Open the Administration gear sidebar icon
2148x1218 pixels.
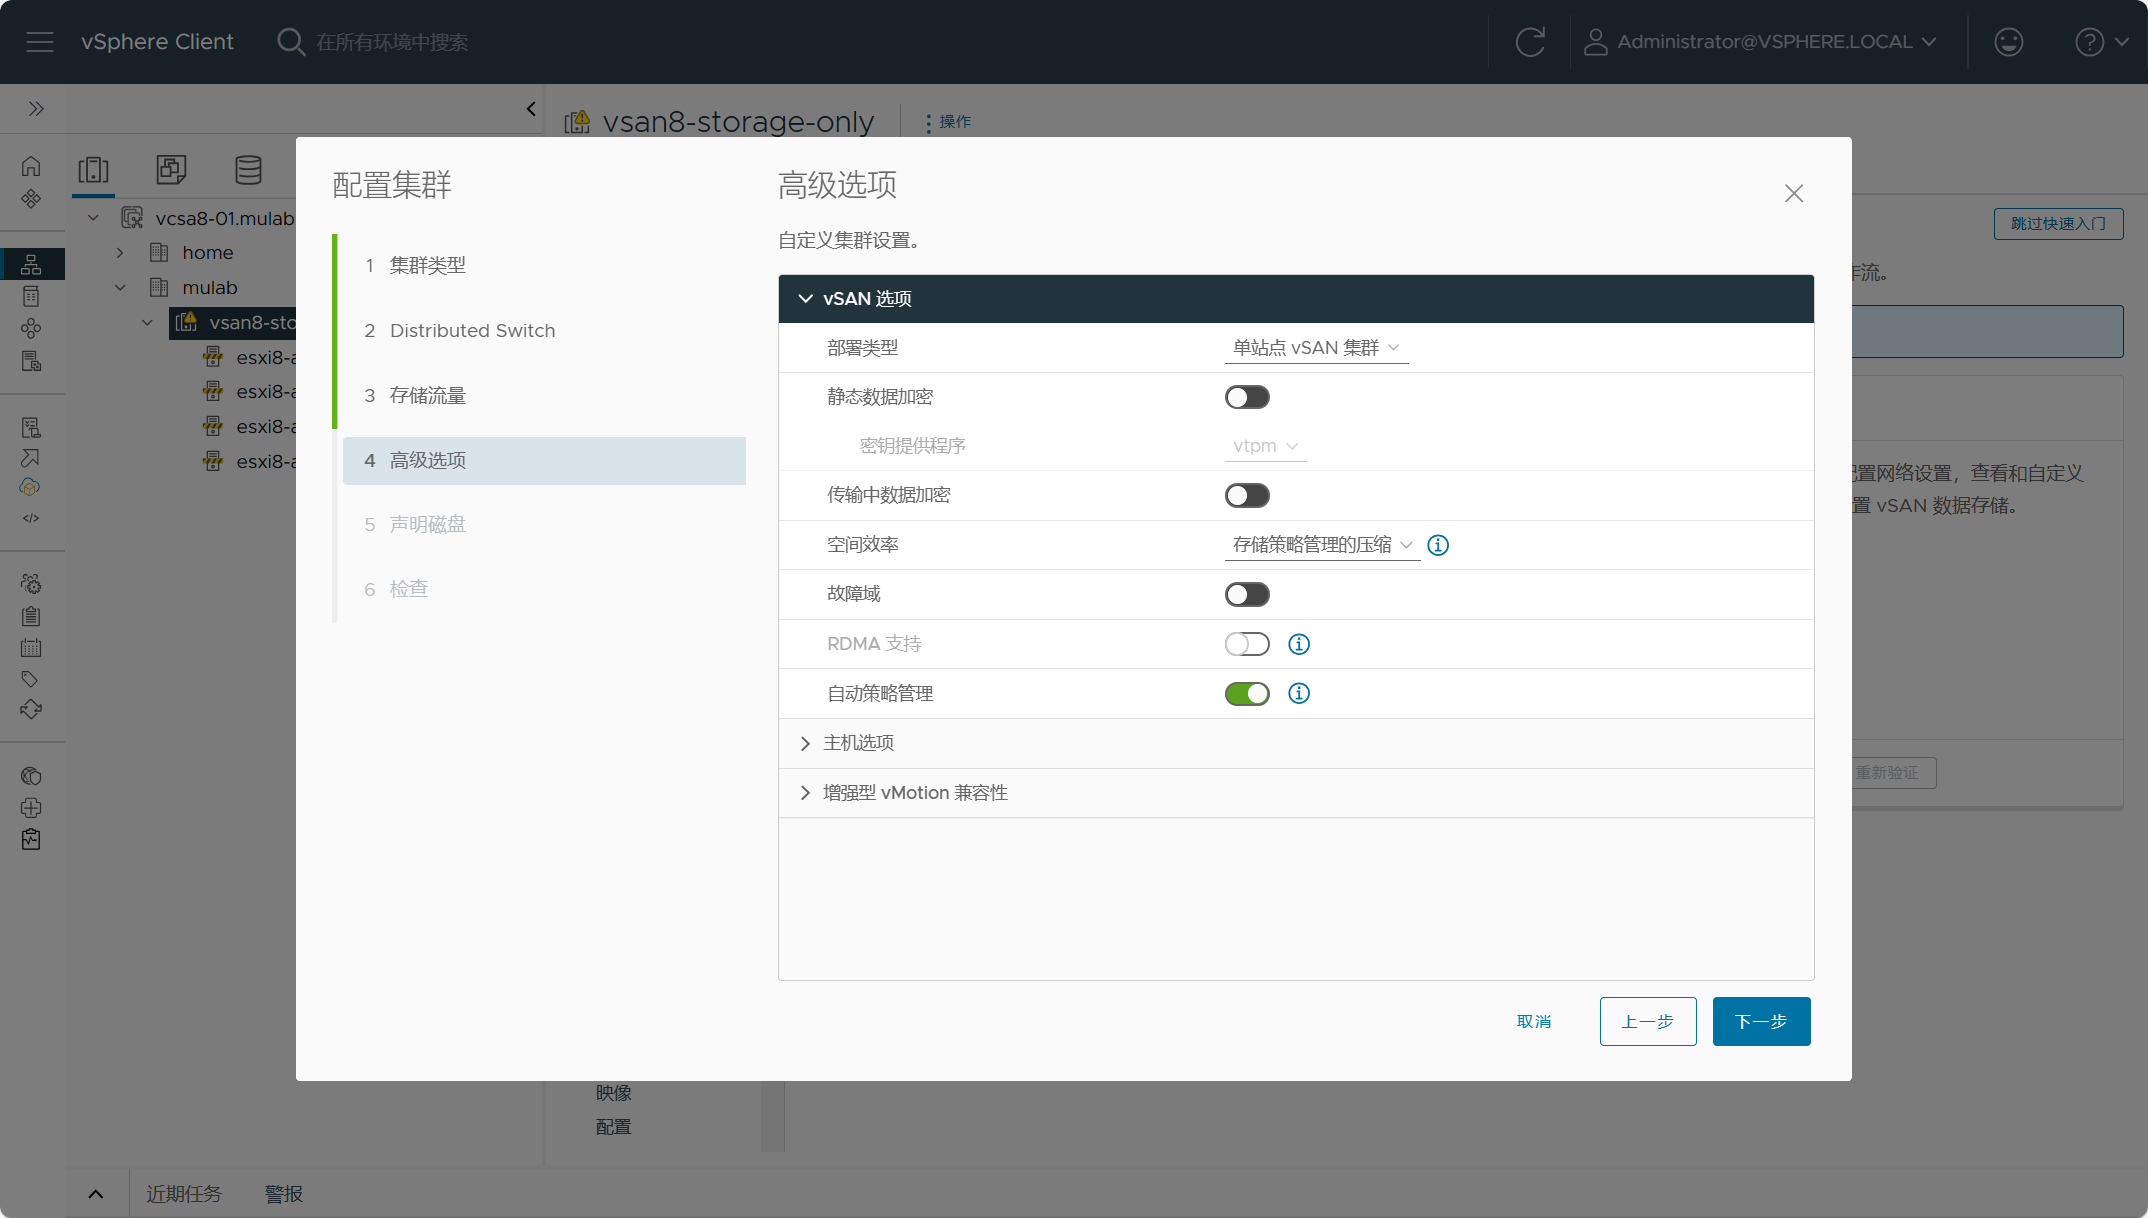click(x=31, y=583)
